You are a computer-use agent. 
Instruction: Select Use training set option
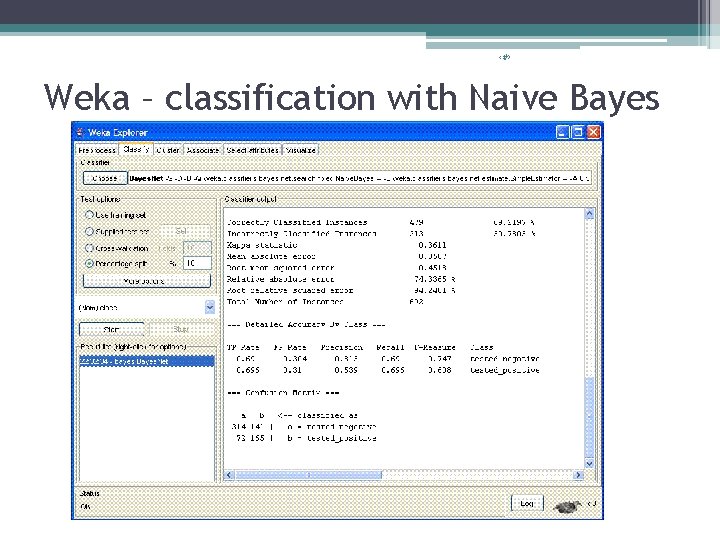point(116,215)
